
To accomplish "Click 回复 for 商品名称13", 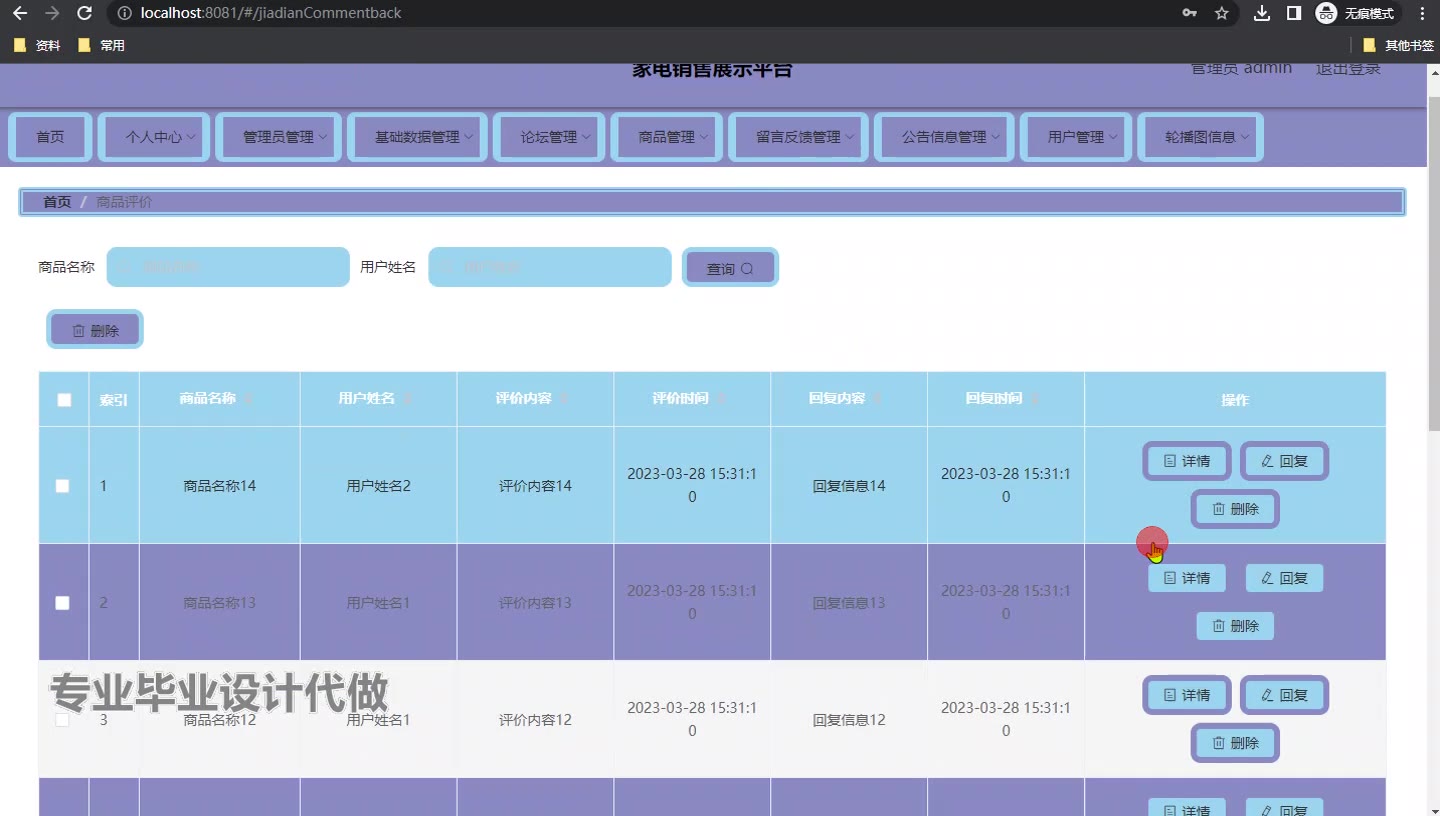I will 1285,578.
